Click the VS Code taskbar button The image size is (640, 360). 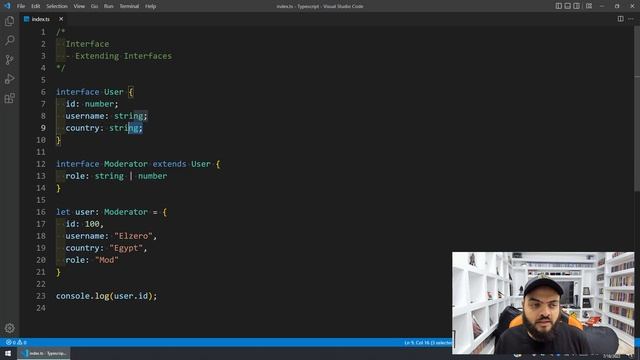coord(44,353)
